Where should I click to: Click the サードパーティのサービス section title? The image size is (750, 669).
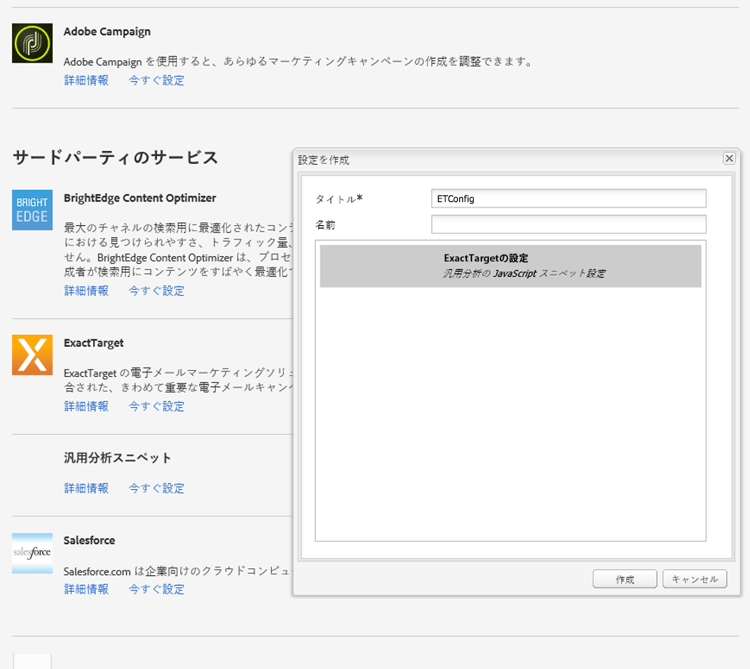115,157
